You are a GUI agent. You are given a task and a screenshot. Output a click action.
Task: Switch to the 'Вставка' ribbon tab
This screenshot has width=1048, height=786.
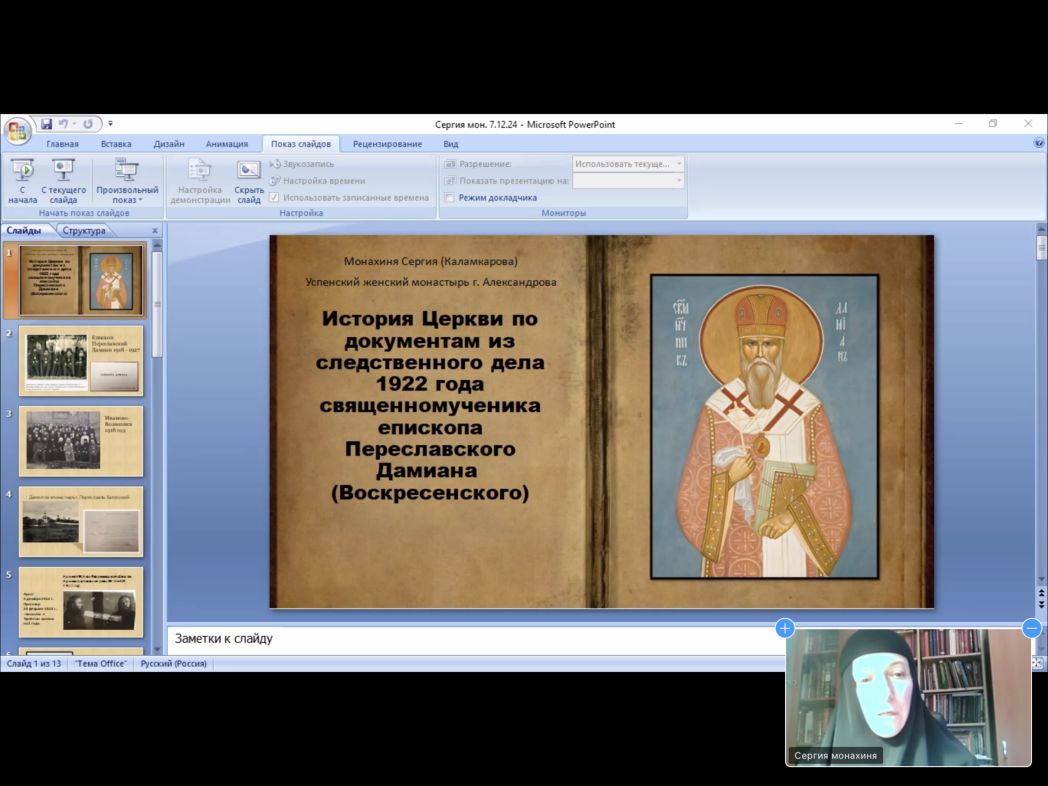click(116, 144)
